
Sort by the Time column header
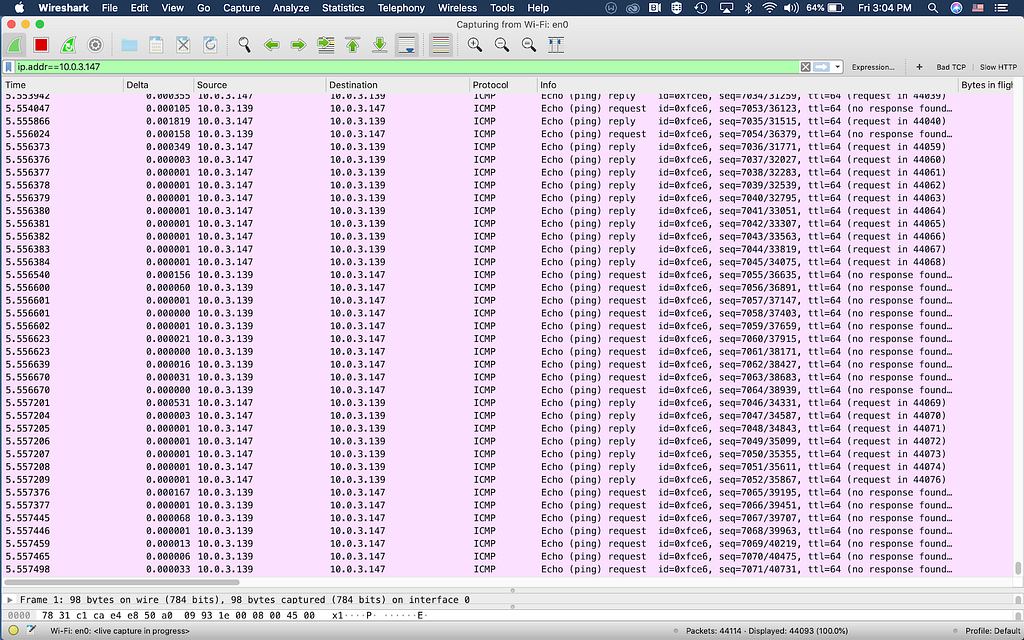click(63, 85)
